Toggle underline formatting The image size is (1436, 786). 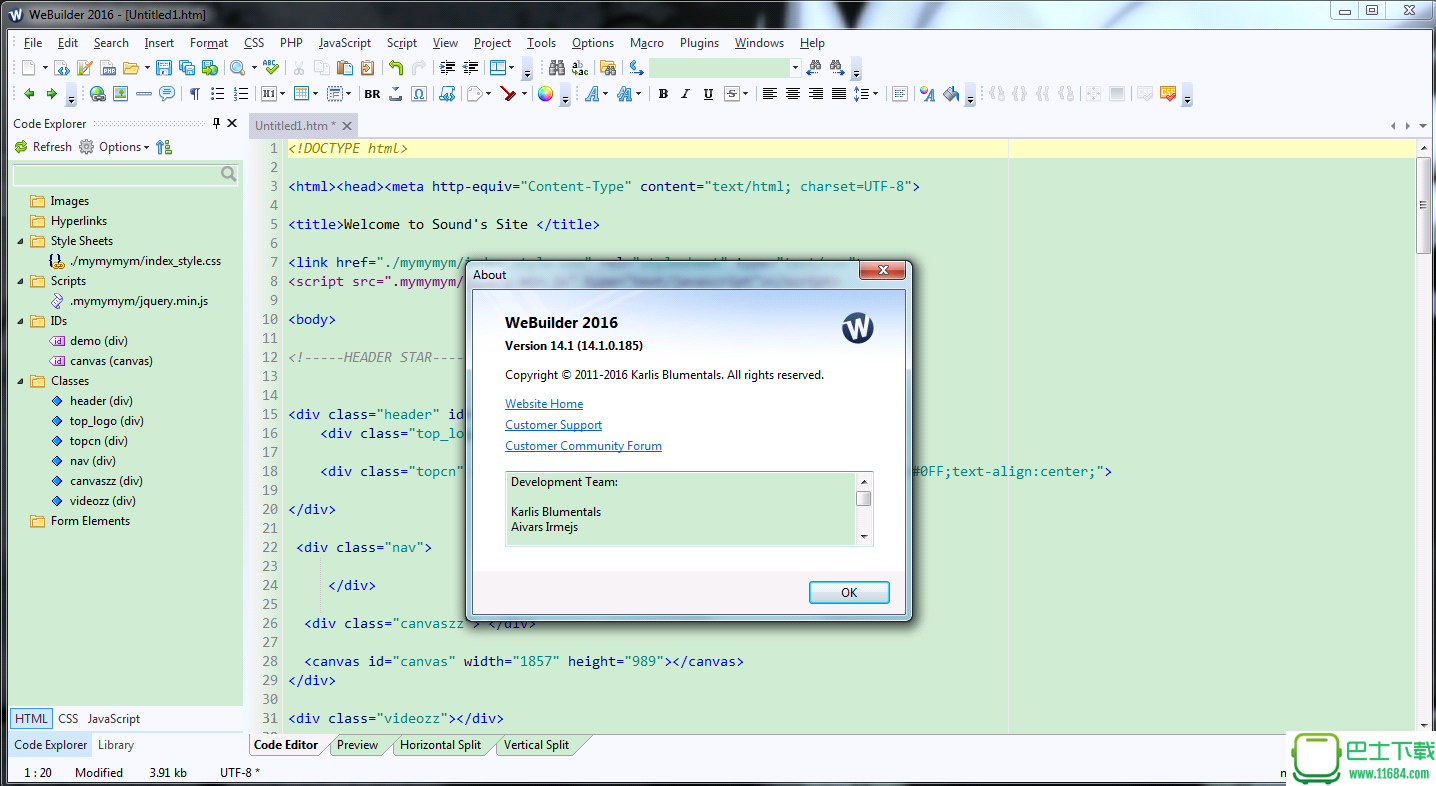click(708, 94)
